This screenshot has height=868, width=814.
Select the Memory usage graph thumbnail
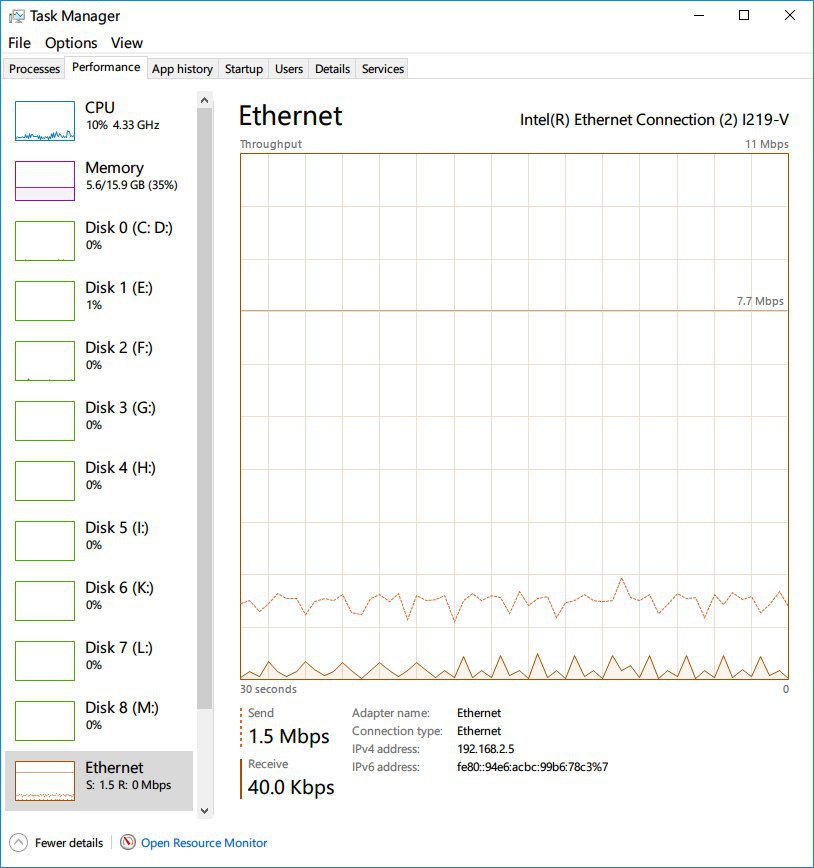pyautogui.click(x=45, y=181)
